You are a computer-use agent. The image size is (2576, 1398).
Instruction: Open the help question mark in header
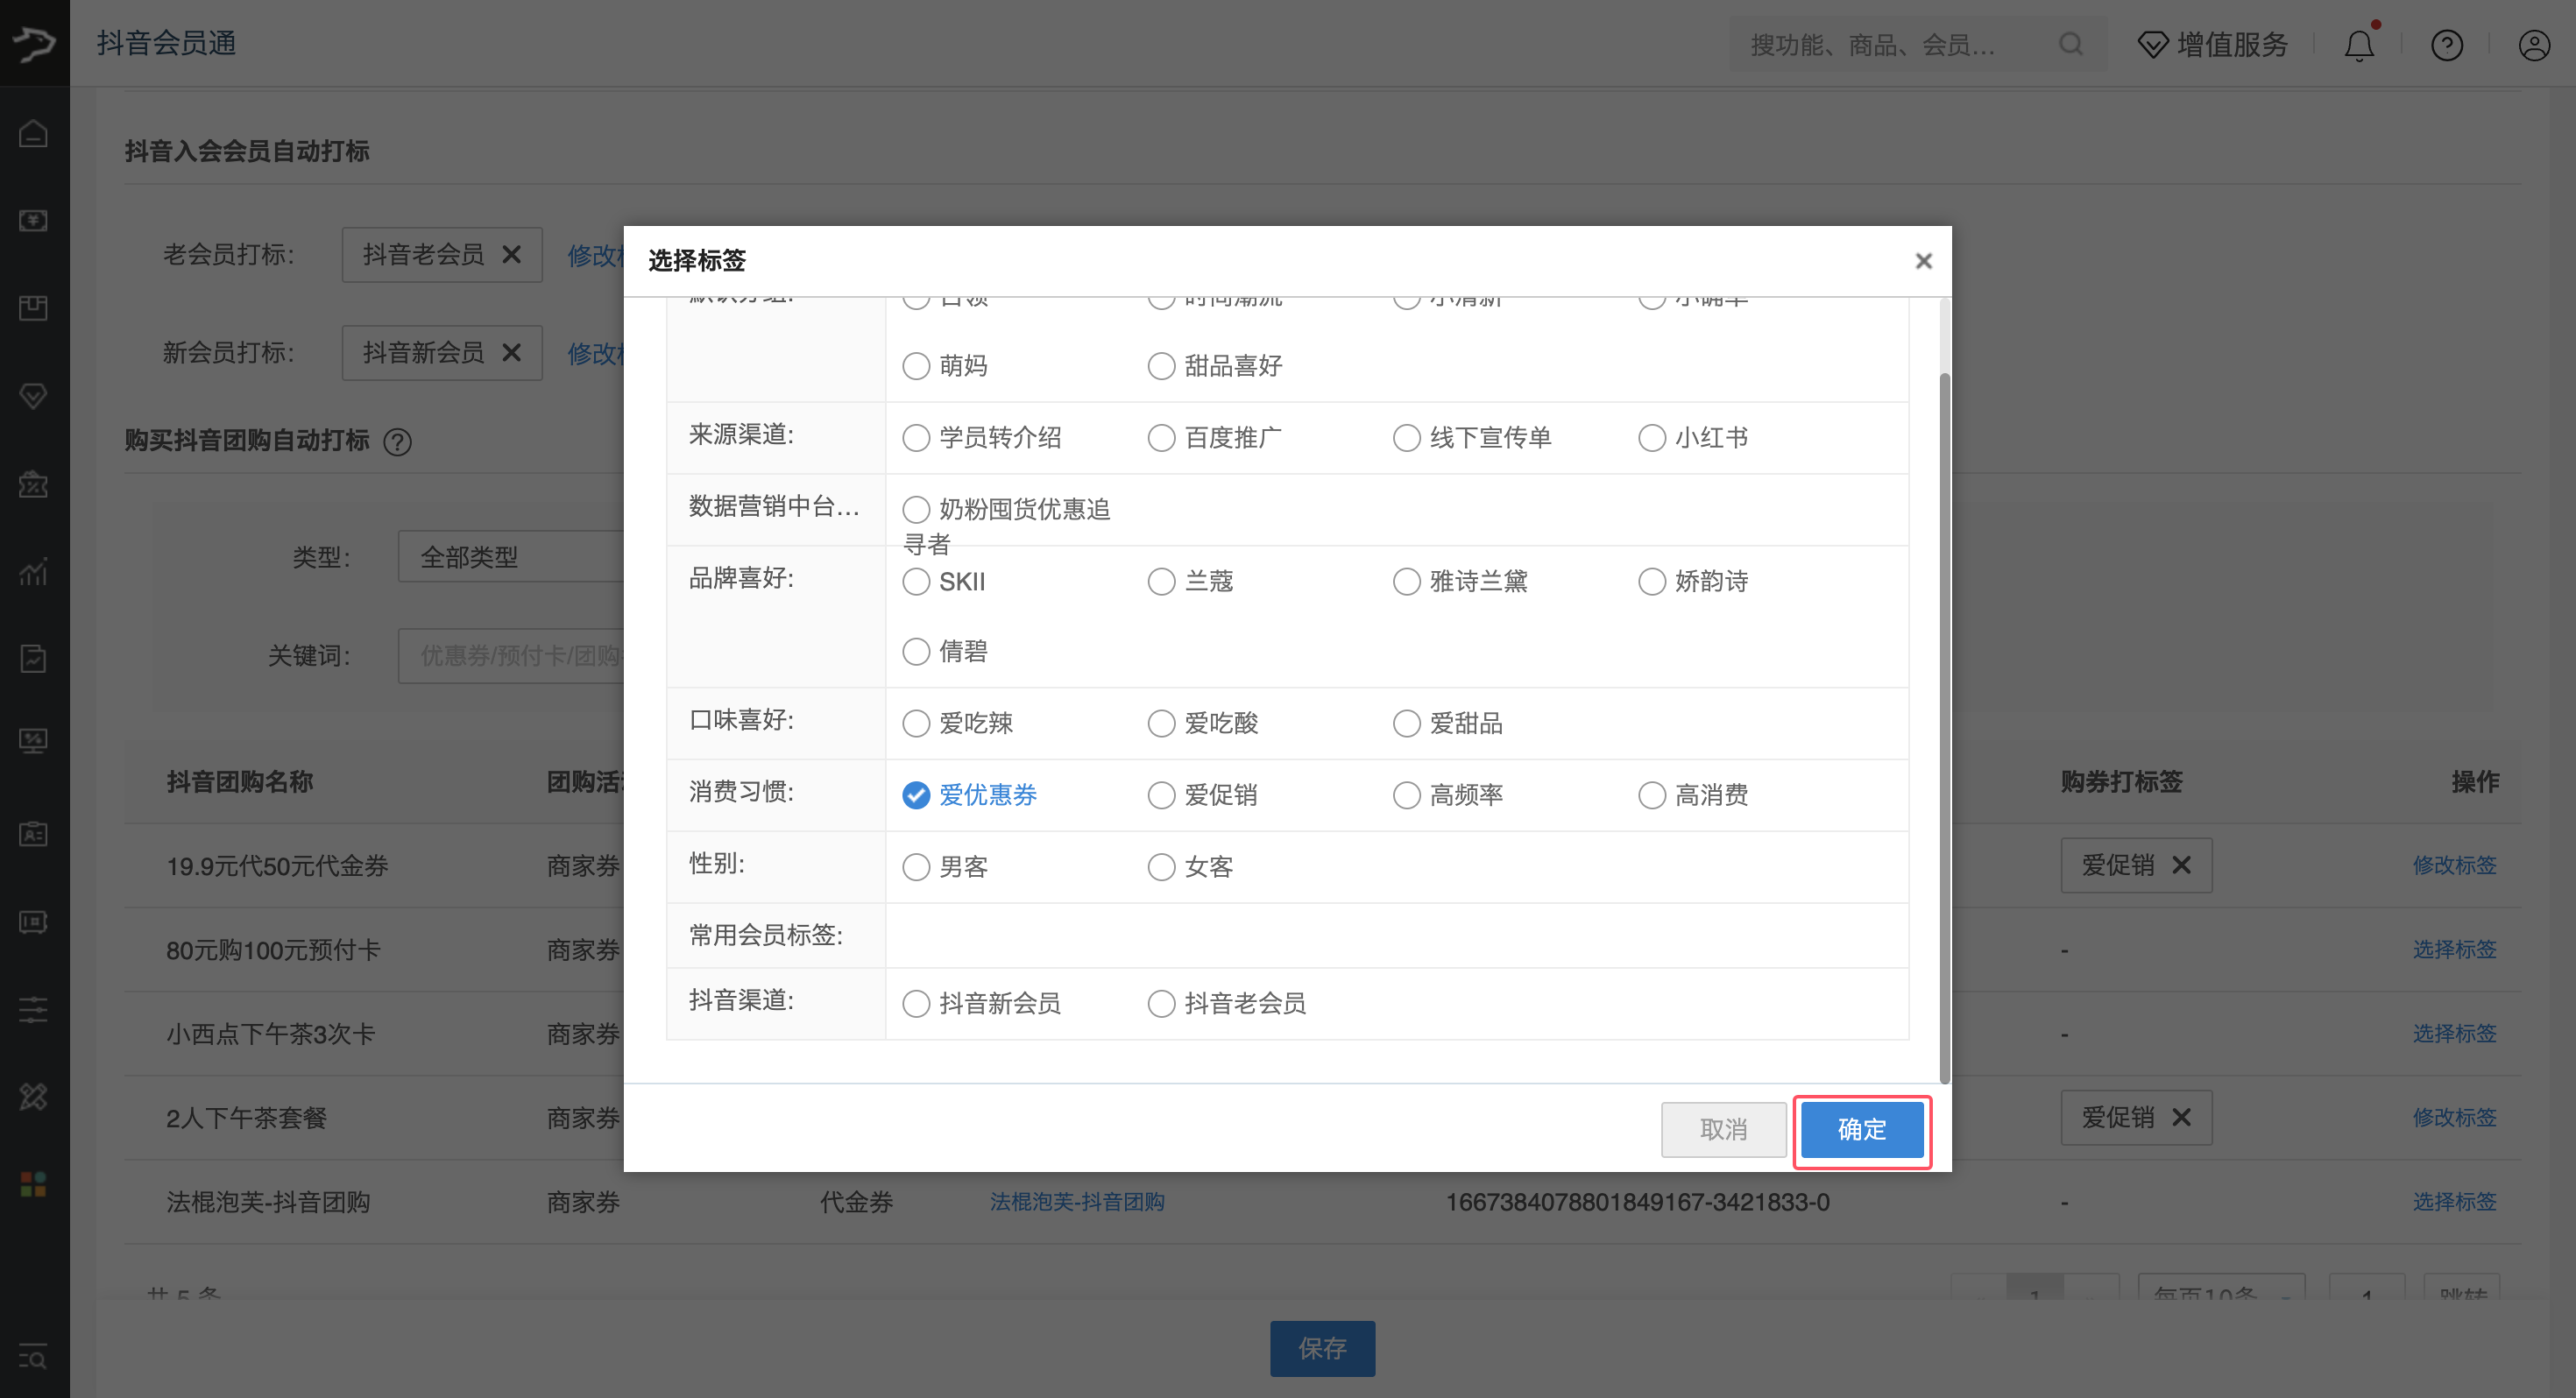tap(2446, 45)
